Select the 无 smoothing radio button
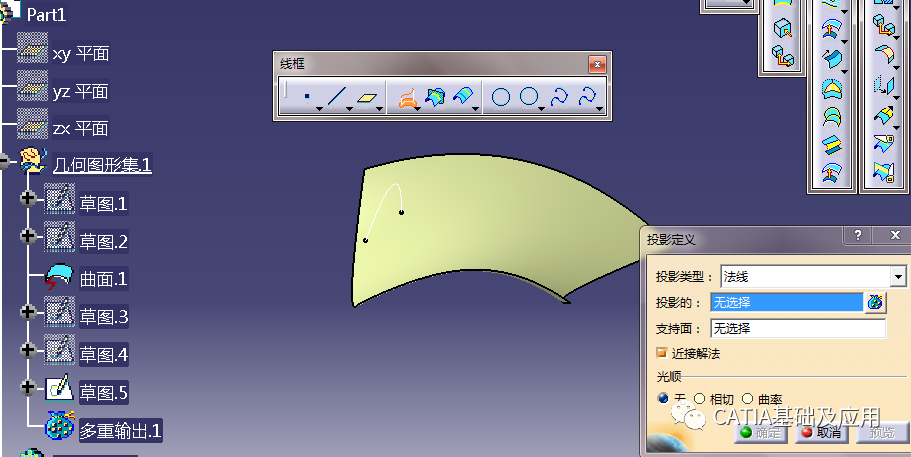The width and height of the screenshot is (911, 457). coord(663,398)
